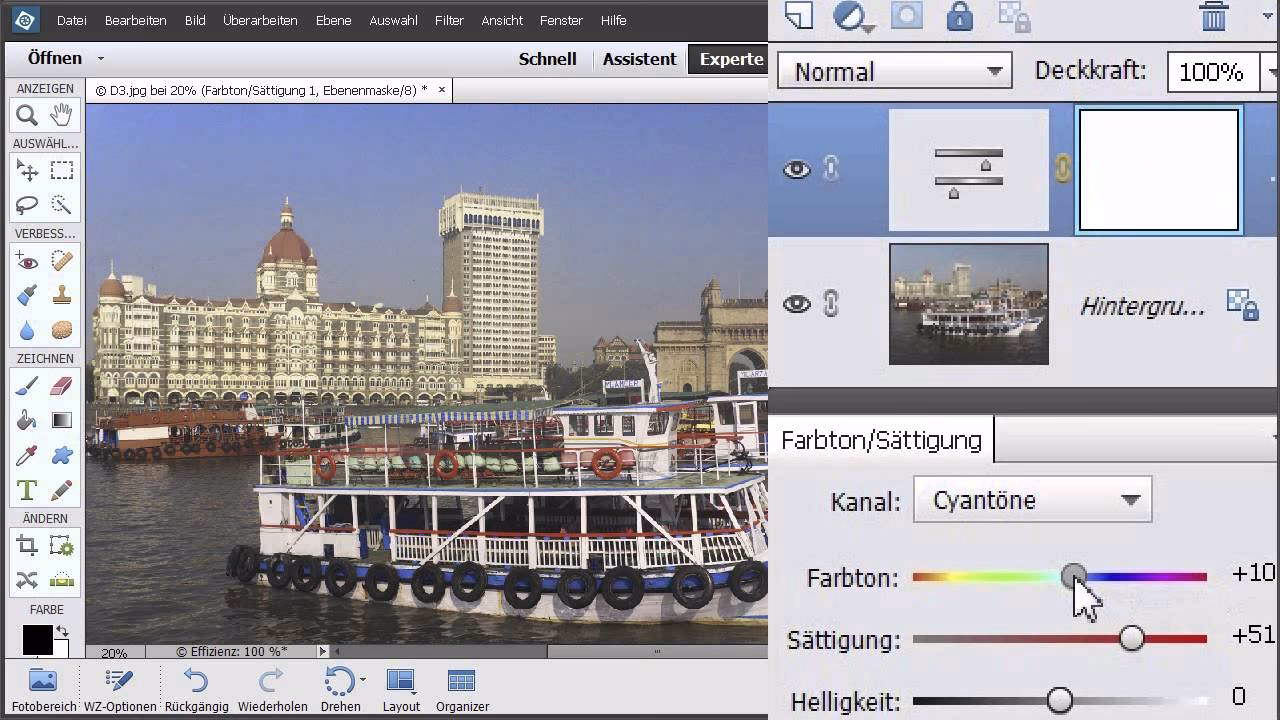Add a layer mask in the Layers panel
This screenshot has height=720, width=1280.
(x=906, y=16)
